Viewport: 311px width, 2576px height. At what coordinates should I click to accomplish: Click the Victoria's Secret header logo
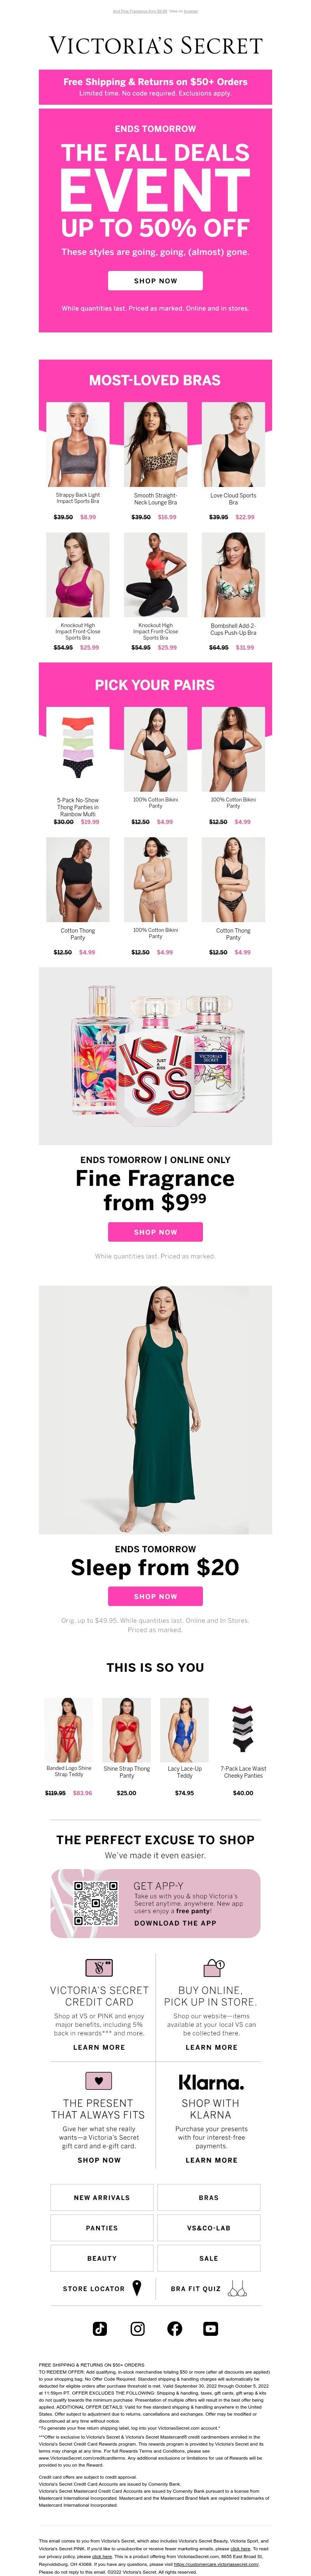coord(155,45)
